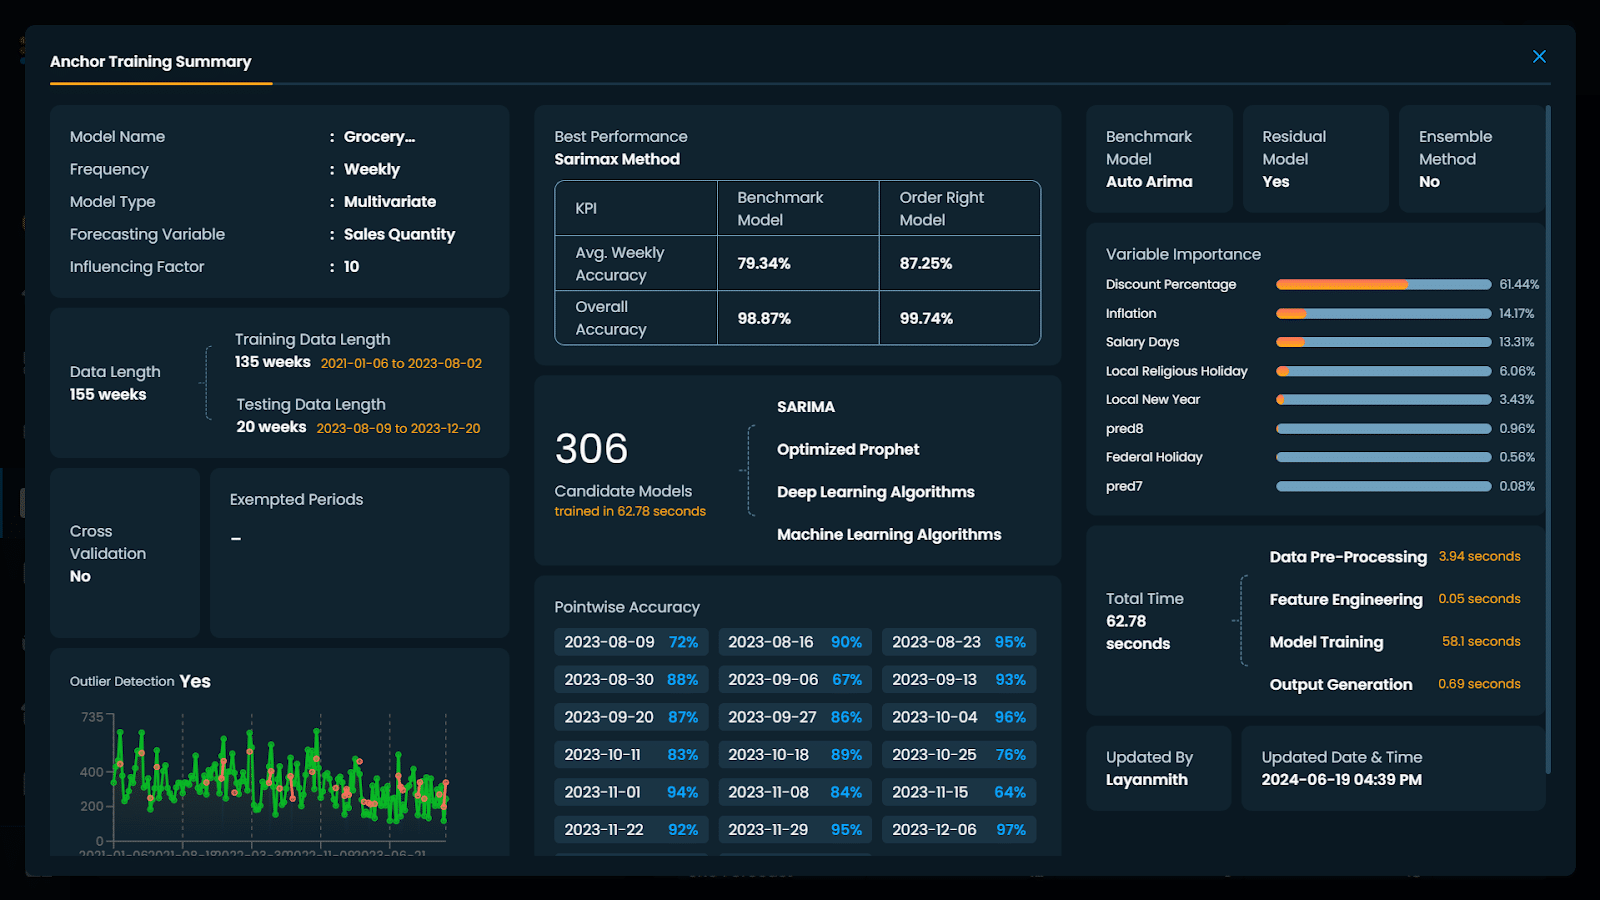Viewport: 1600px width, 900px height.
Task: Select the 2023-12-06 pointwise accuracy entry
Action: click(958, 830)
